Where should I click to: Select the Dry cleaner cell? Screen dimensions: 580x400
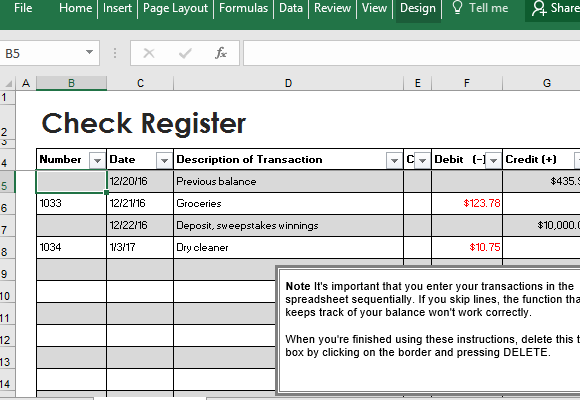289,247
